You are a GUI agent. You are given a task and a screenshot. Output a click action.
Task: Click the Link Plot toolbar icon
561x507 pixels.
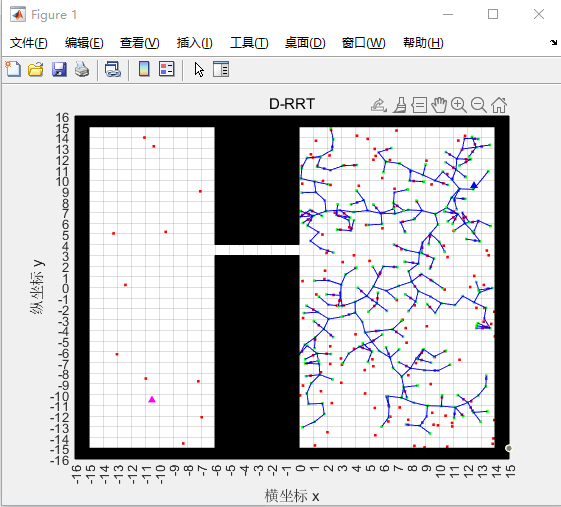pyautogui.click(x=113, y=69)
